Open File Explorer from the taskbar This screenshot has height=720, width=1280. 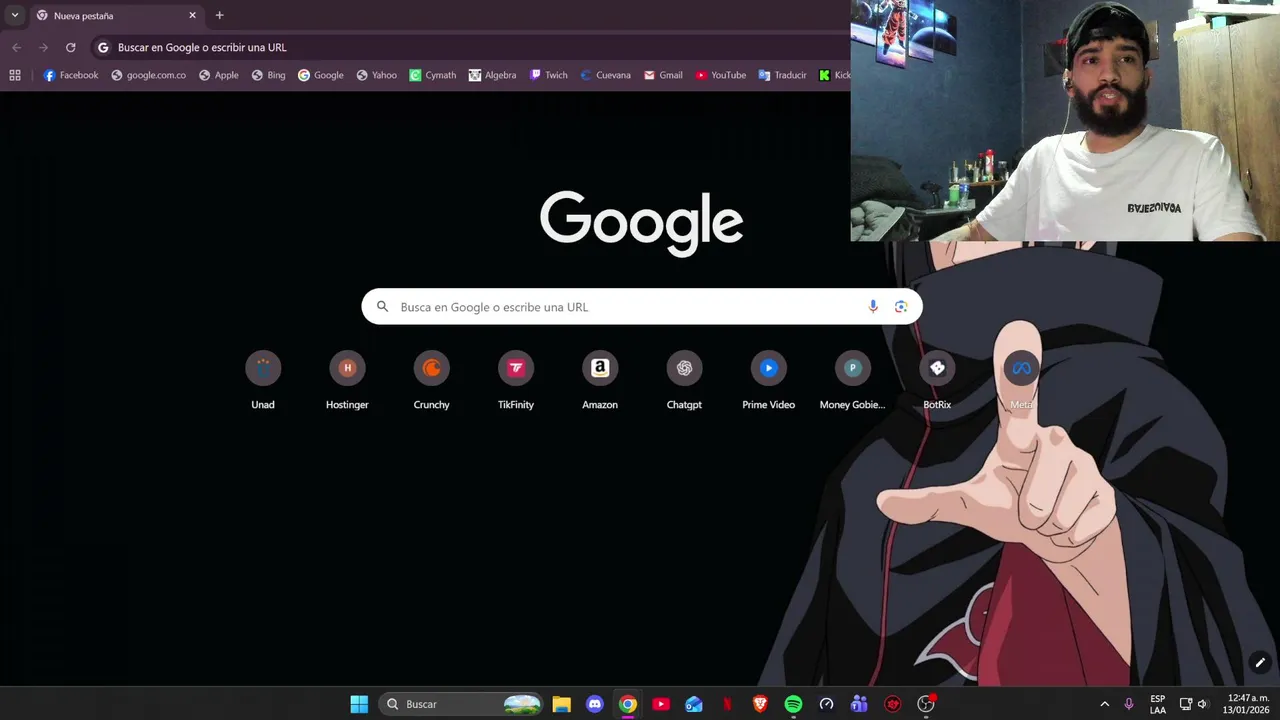[561, 704]
